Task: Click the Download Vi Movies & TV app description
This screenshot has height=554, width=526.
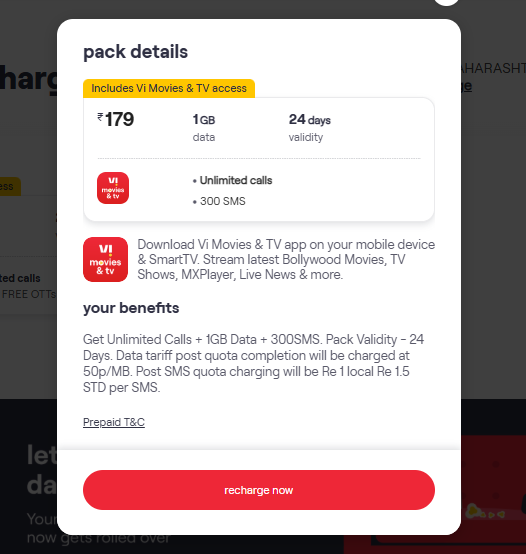Action: (286, 259)
